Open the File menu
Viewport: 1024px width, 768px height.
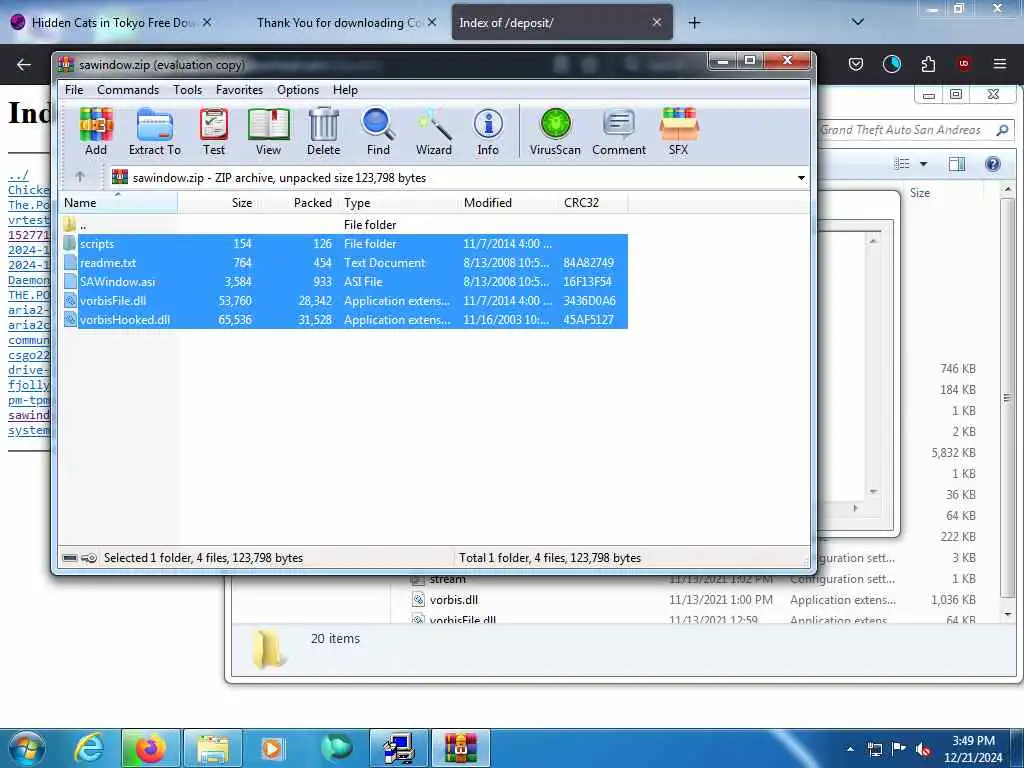pyautogui.click(x=74, y=89)
